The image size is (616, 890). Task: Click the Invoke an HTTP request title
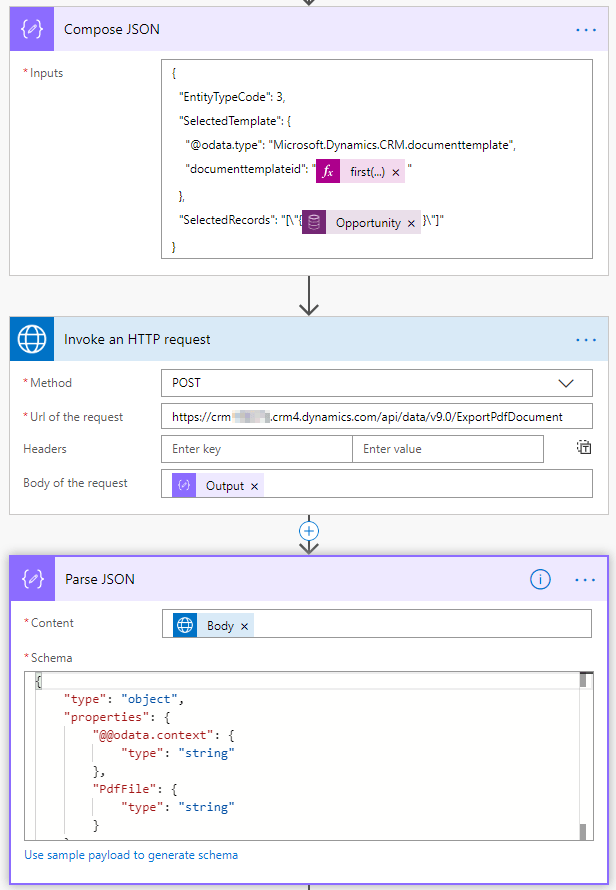tap(137, 339)
